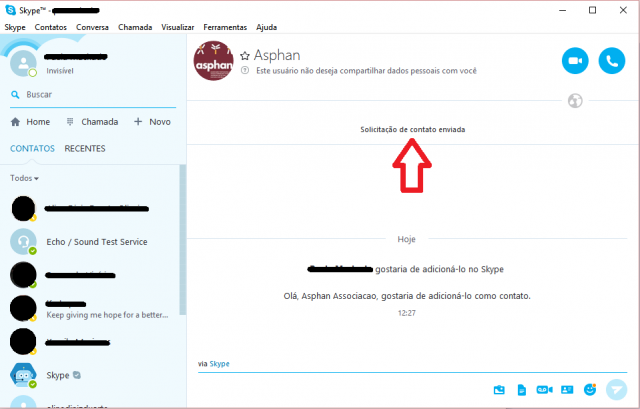
Task: Open the Visualizar menu
Action: (178, 27)
